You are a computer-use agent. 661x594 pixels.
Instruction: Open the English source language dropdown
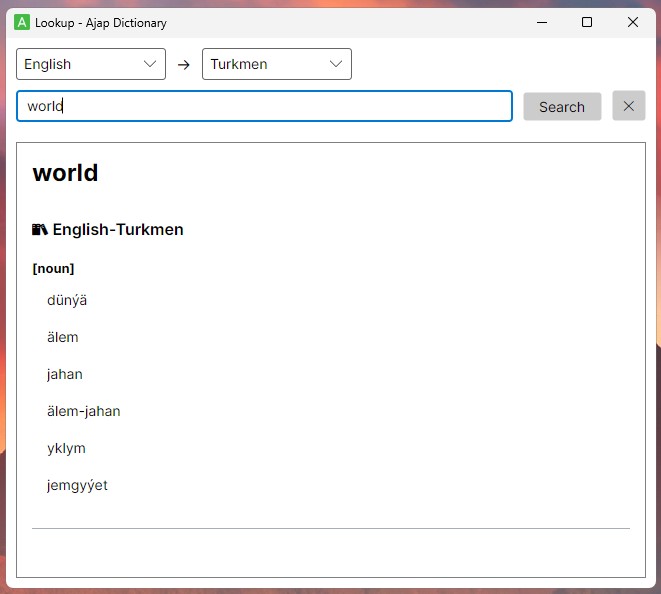91,64
